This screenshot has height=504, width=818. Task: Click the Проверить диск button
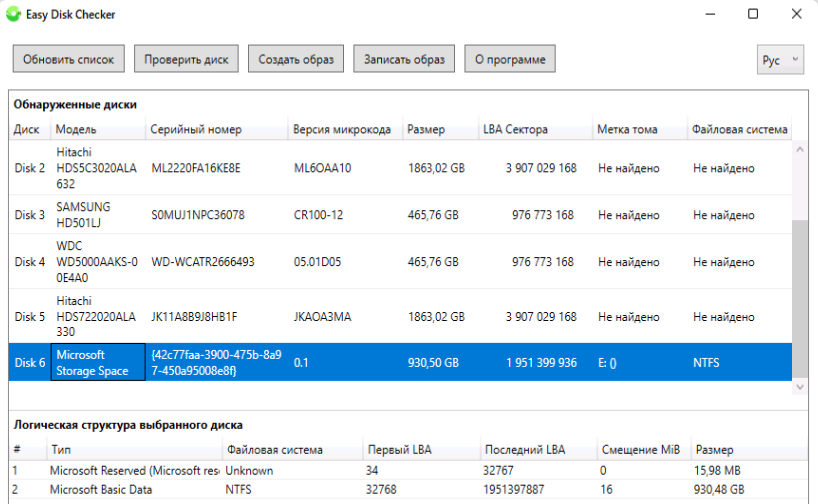coord(186,59)
